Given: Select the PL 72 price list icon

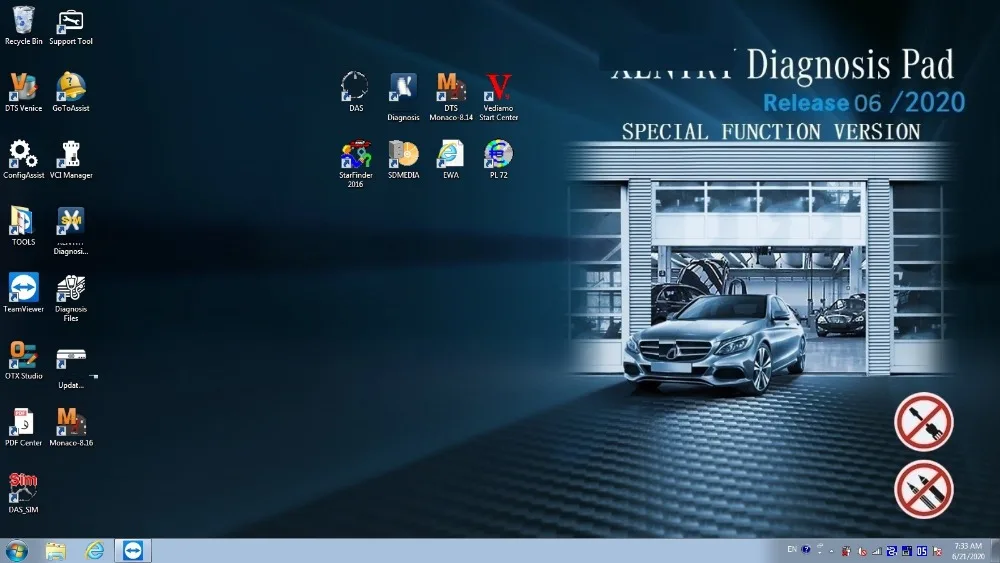Looking at the screenshot, I should pos(498,159).
